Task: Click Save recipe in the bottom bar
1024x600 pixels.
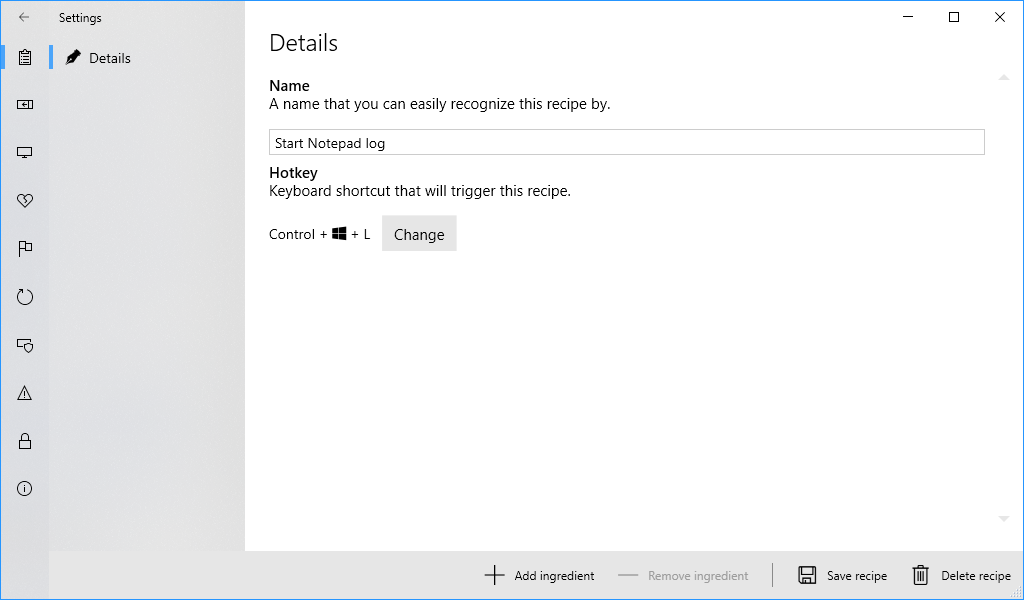Action: coord(842,575)
